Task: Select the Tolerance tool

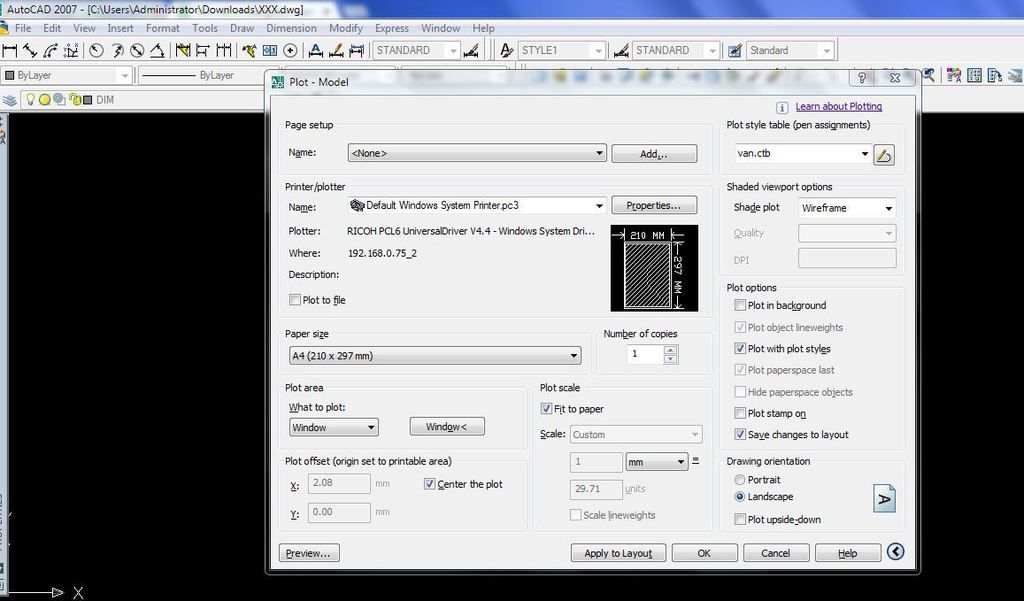Action: click(270, 50)
